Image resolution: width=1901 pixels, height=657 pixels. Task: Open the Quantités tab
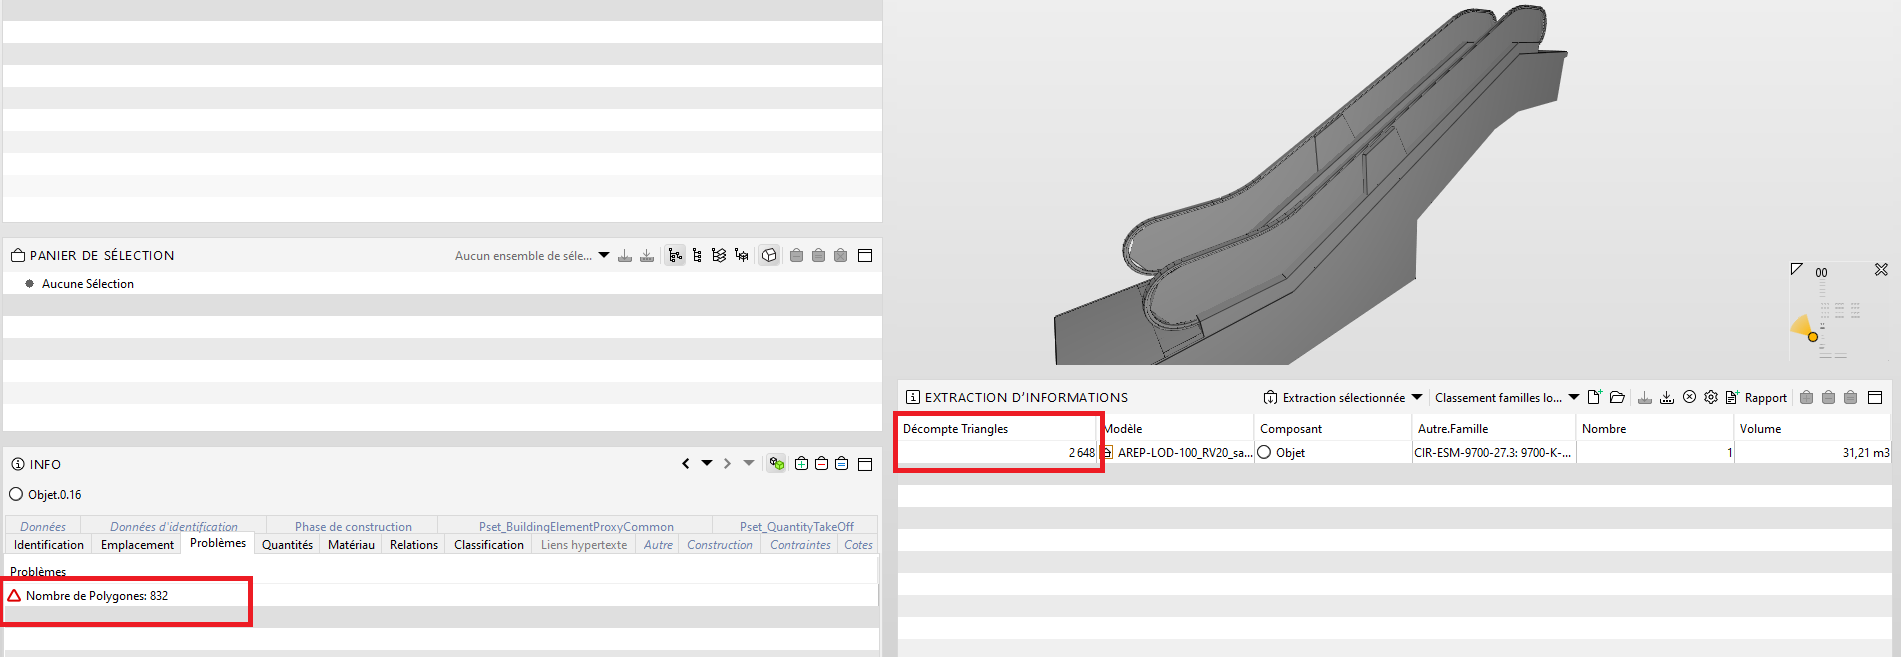pyautogui.click(x=287, y=545)
